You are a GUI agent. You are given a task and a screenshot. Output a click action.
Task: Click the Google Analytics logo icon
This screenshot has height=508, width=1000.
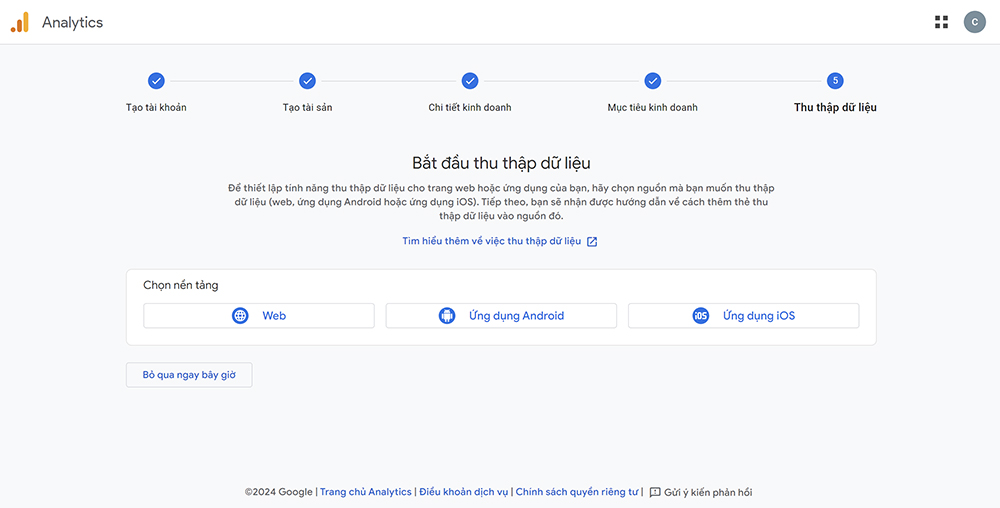[20, 22]
